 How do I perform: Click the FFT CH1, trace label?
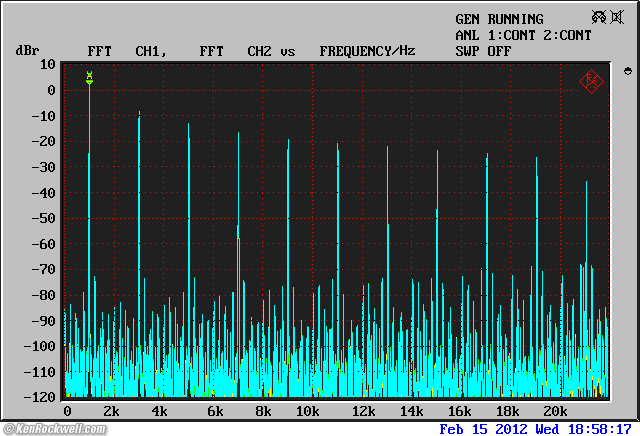(x=127, y=51)
